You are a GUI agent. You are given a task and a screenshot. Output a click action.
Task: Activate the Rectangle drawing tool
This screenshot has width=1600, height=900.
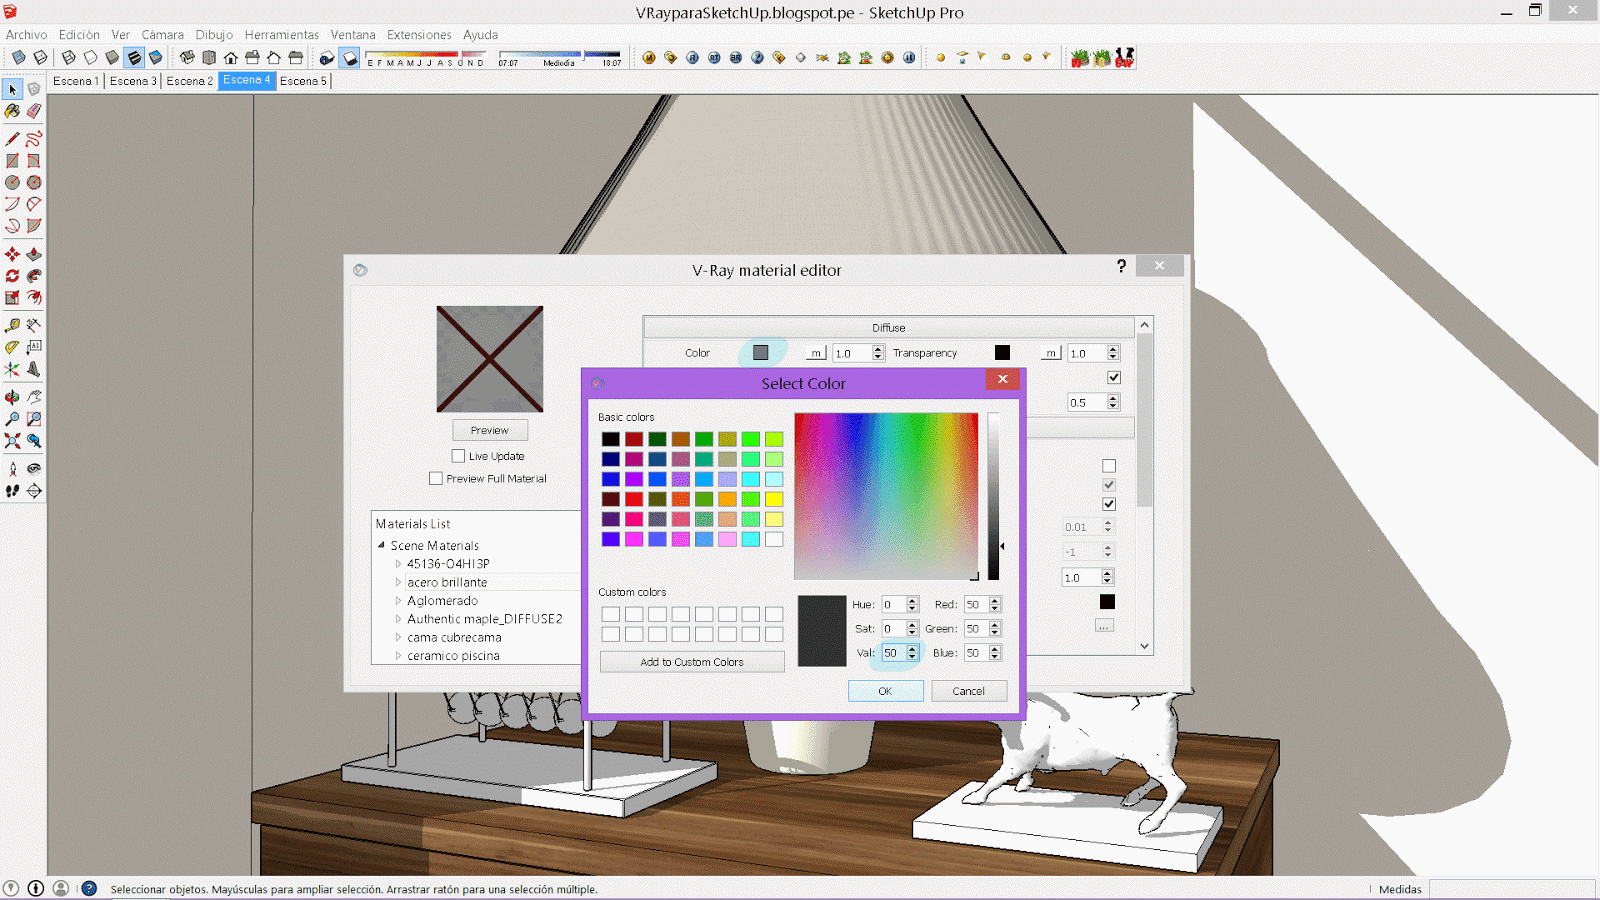[x=12, y=160]
